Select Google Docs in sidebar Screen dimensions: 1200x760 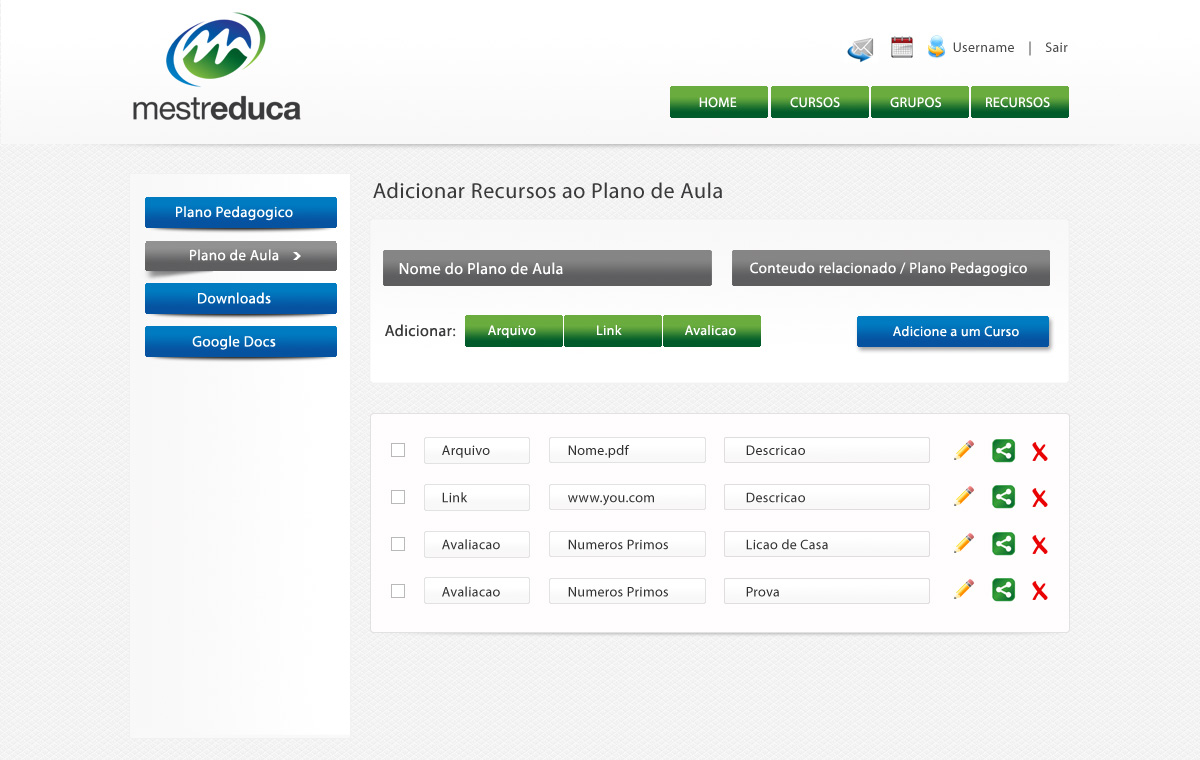tap(241, 341)
